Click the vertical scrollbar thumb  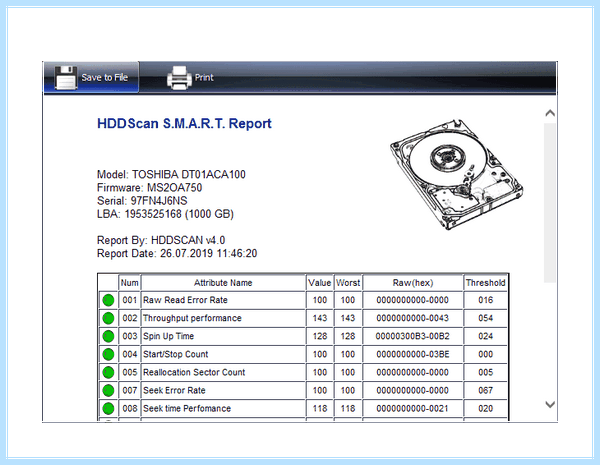pyautogui.click(x=550, y=203)
